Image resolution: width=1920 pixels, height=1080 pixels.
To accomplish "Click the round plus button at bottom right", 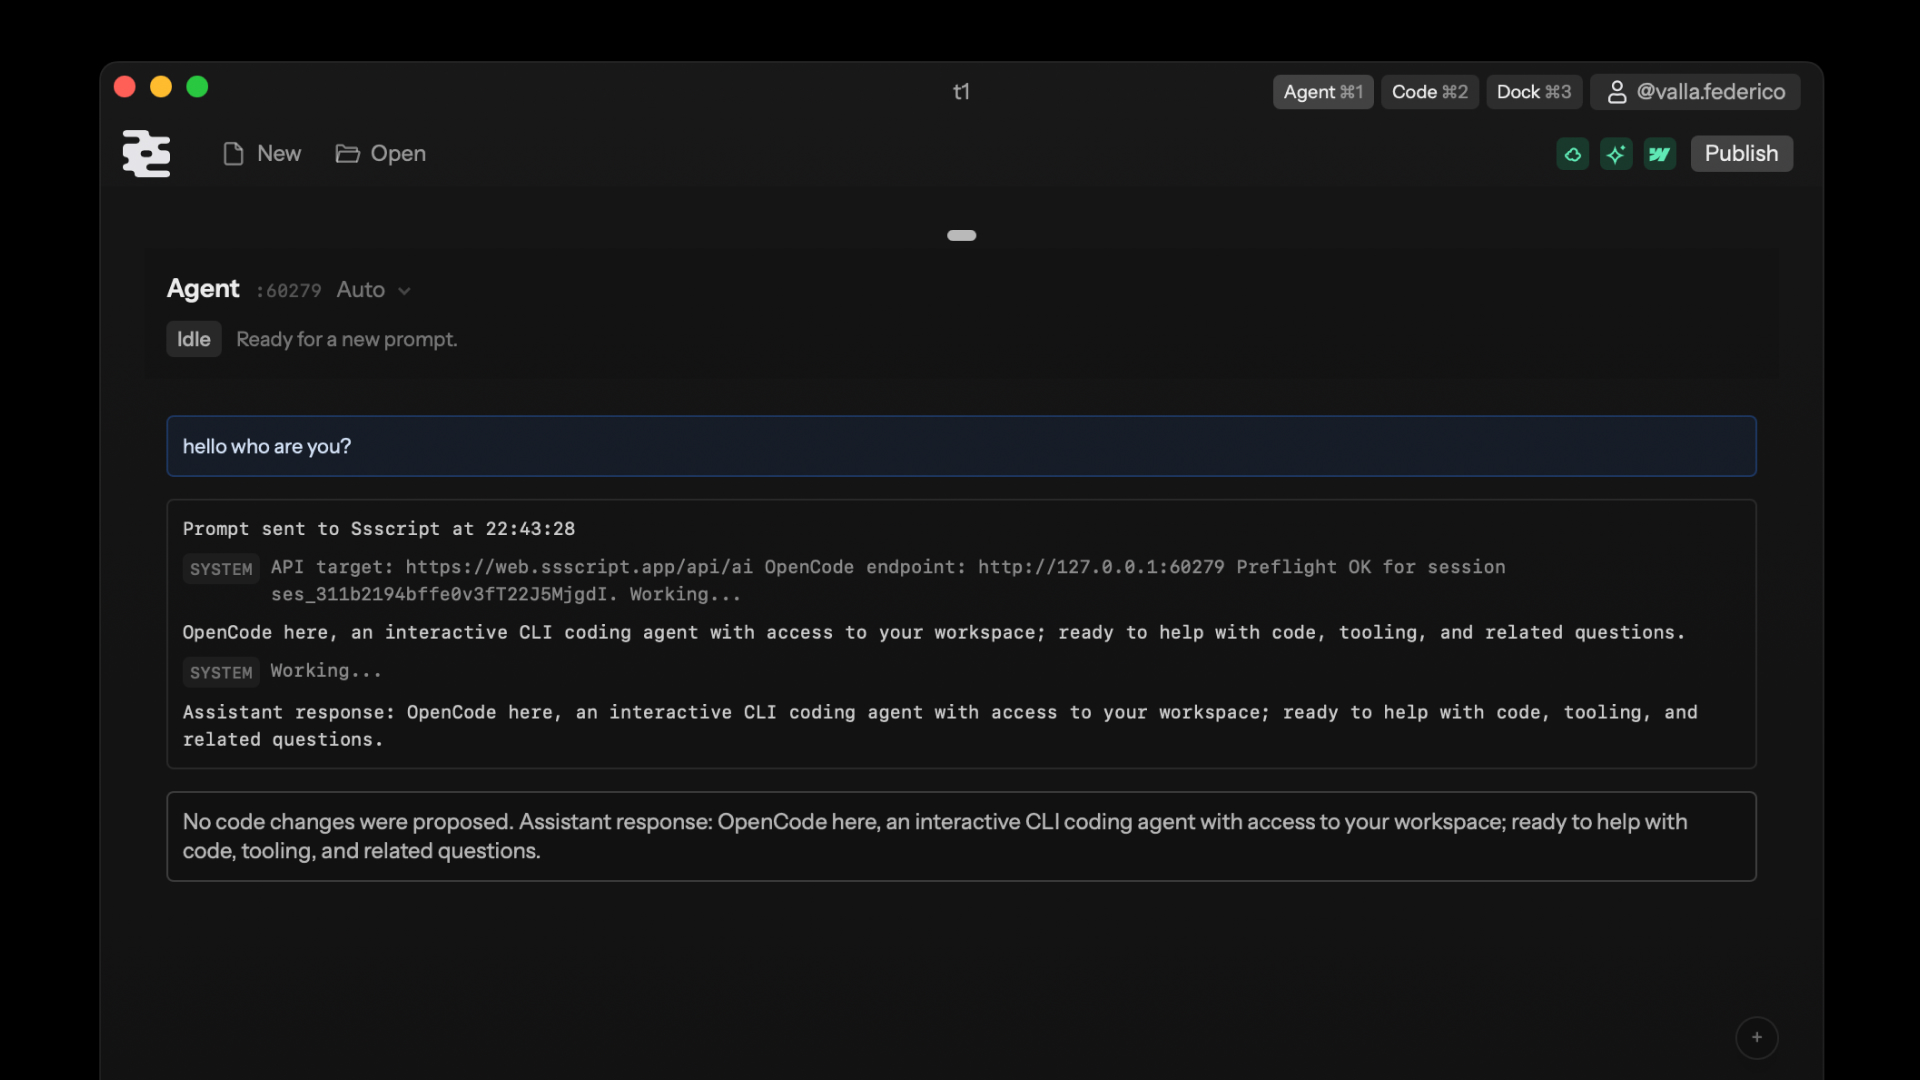I will click(x=1756, y=1037).
